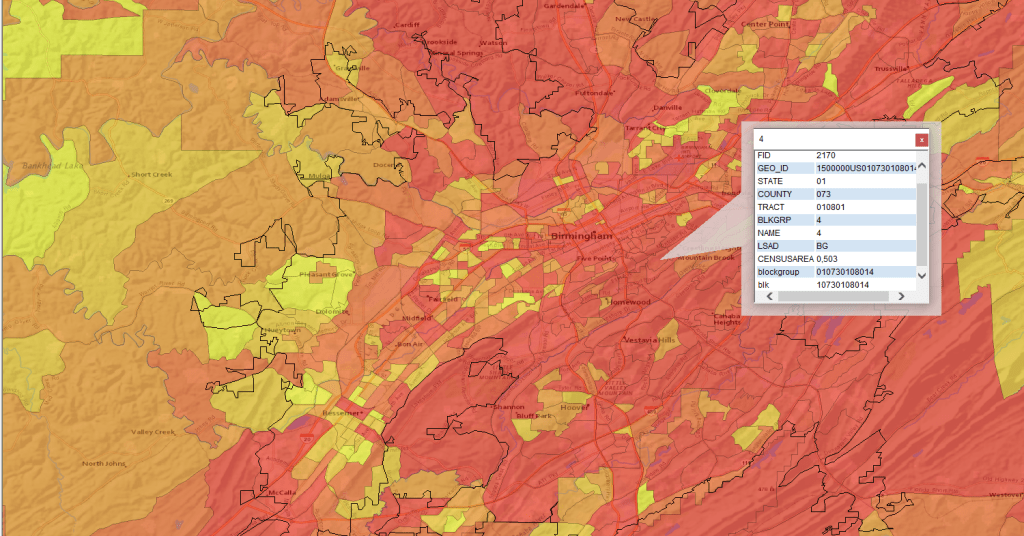The height and width of the screenshot is (536, 1024).
Task: Click the Short Creek label on map
Action: [151, 174]
